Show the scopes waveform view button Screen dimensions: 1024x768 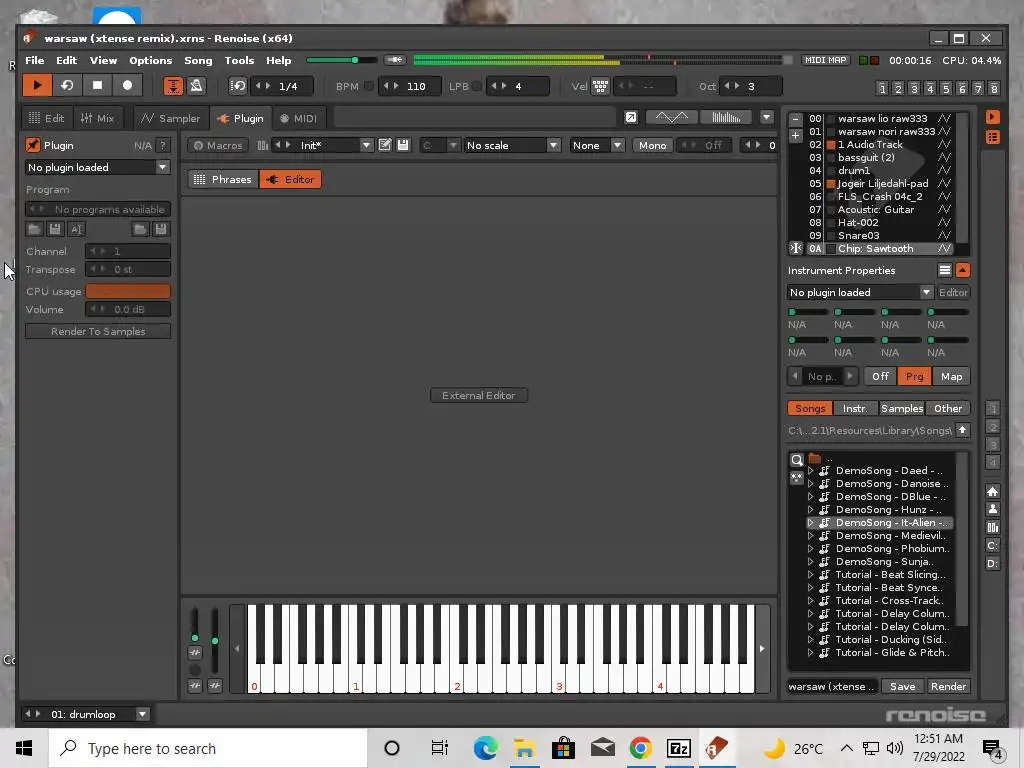(671, 118)
